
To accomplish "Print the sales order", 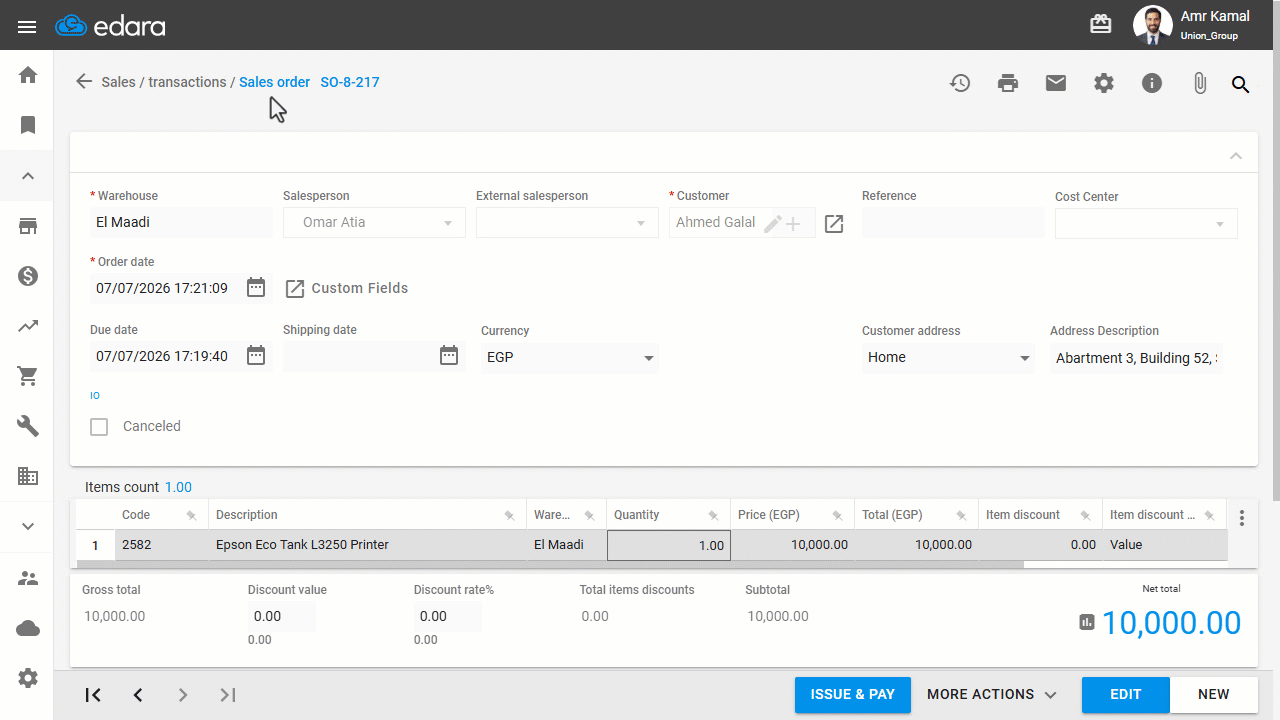I will (1008, 83).
